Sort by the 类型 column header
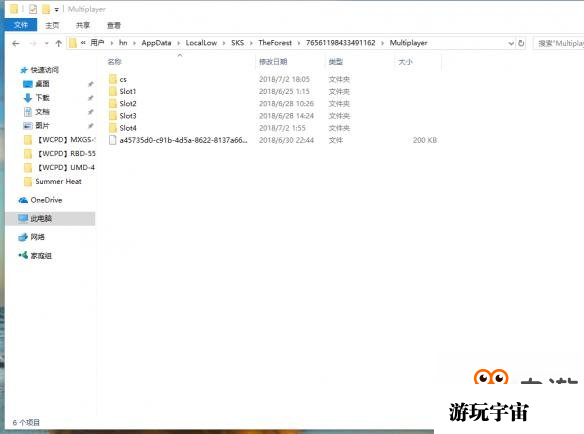The height and width of the screenshot is (434, 584). coord(336,62)
